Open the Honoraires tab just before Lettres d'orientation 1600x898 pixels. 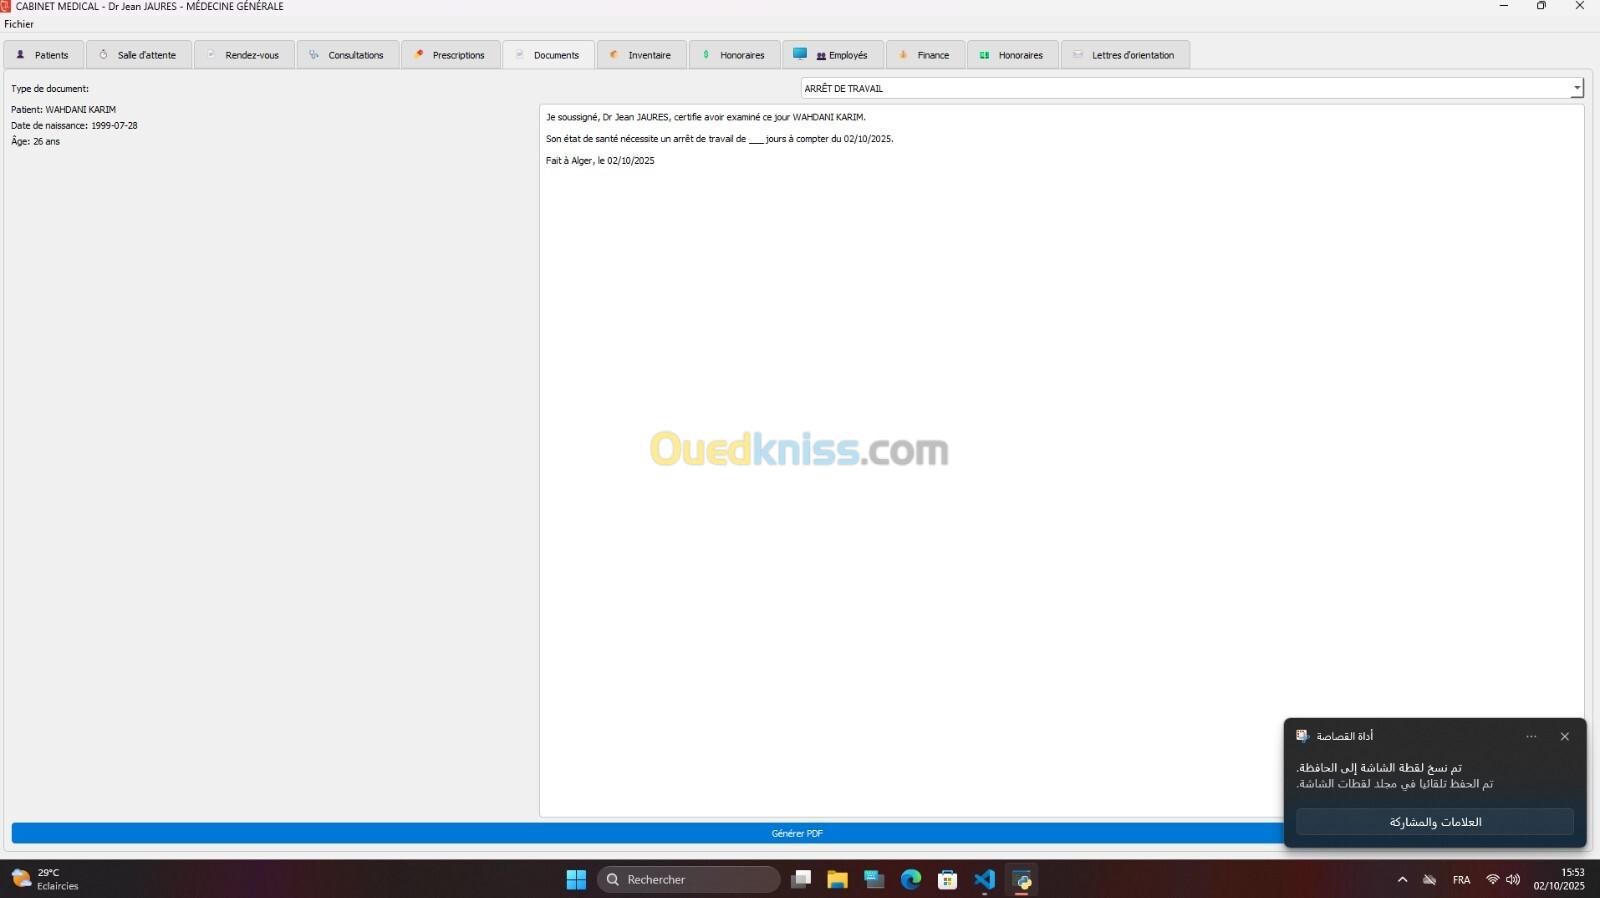1013,55
